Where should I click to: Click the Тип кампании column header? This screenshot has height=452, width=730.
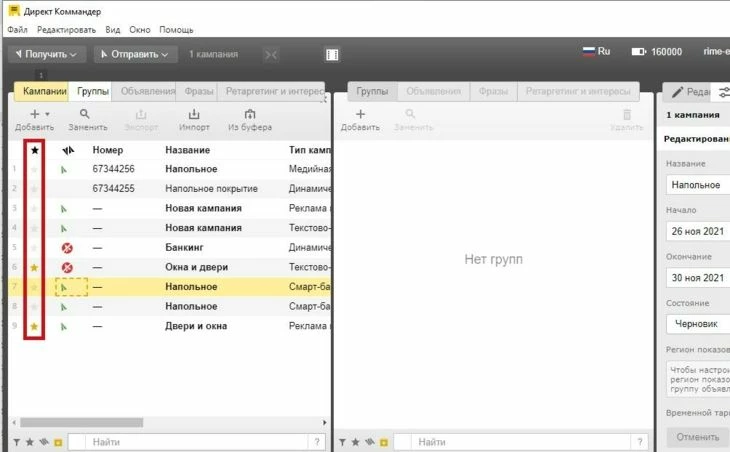tap(310, 150)
